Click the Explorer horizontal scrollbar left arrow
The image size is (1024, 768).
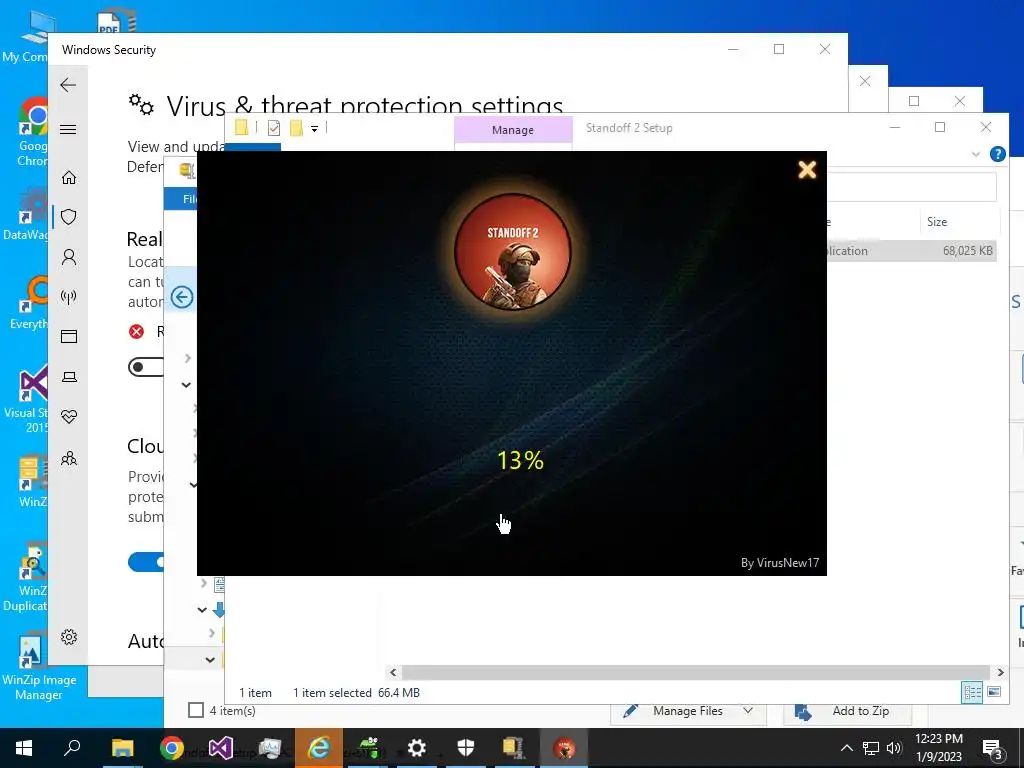[x=393, y=672]
